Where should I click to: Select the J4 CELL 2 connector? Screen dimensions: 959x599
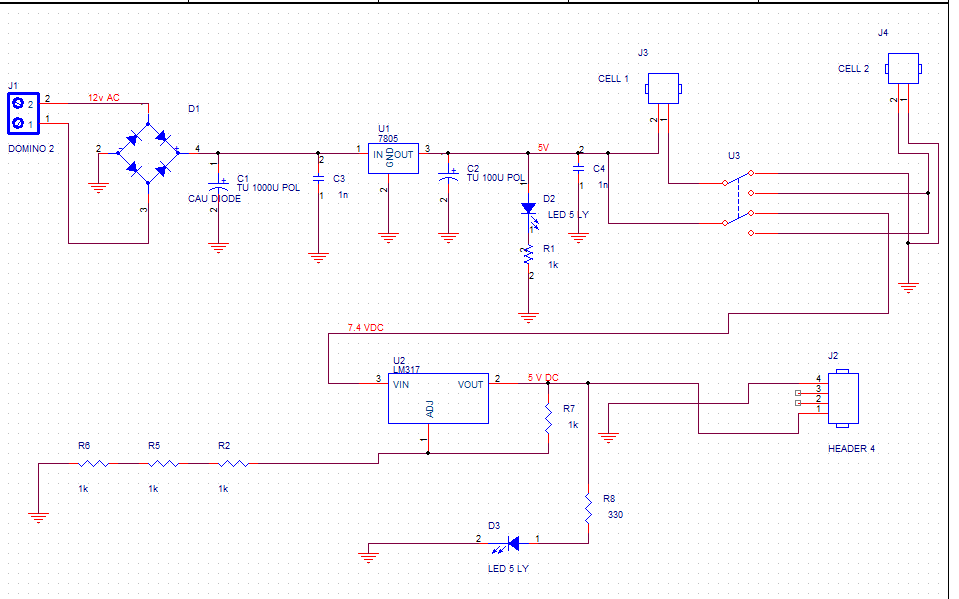[x=903, y=69]
